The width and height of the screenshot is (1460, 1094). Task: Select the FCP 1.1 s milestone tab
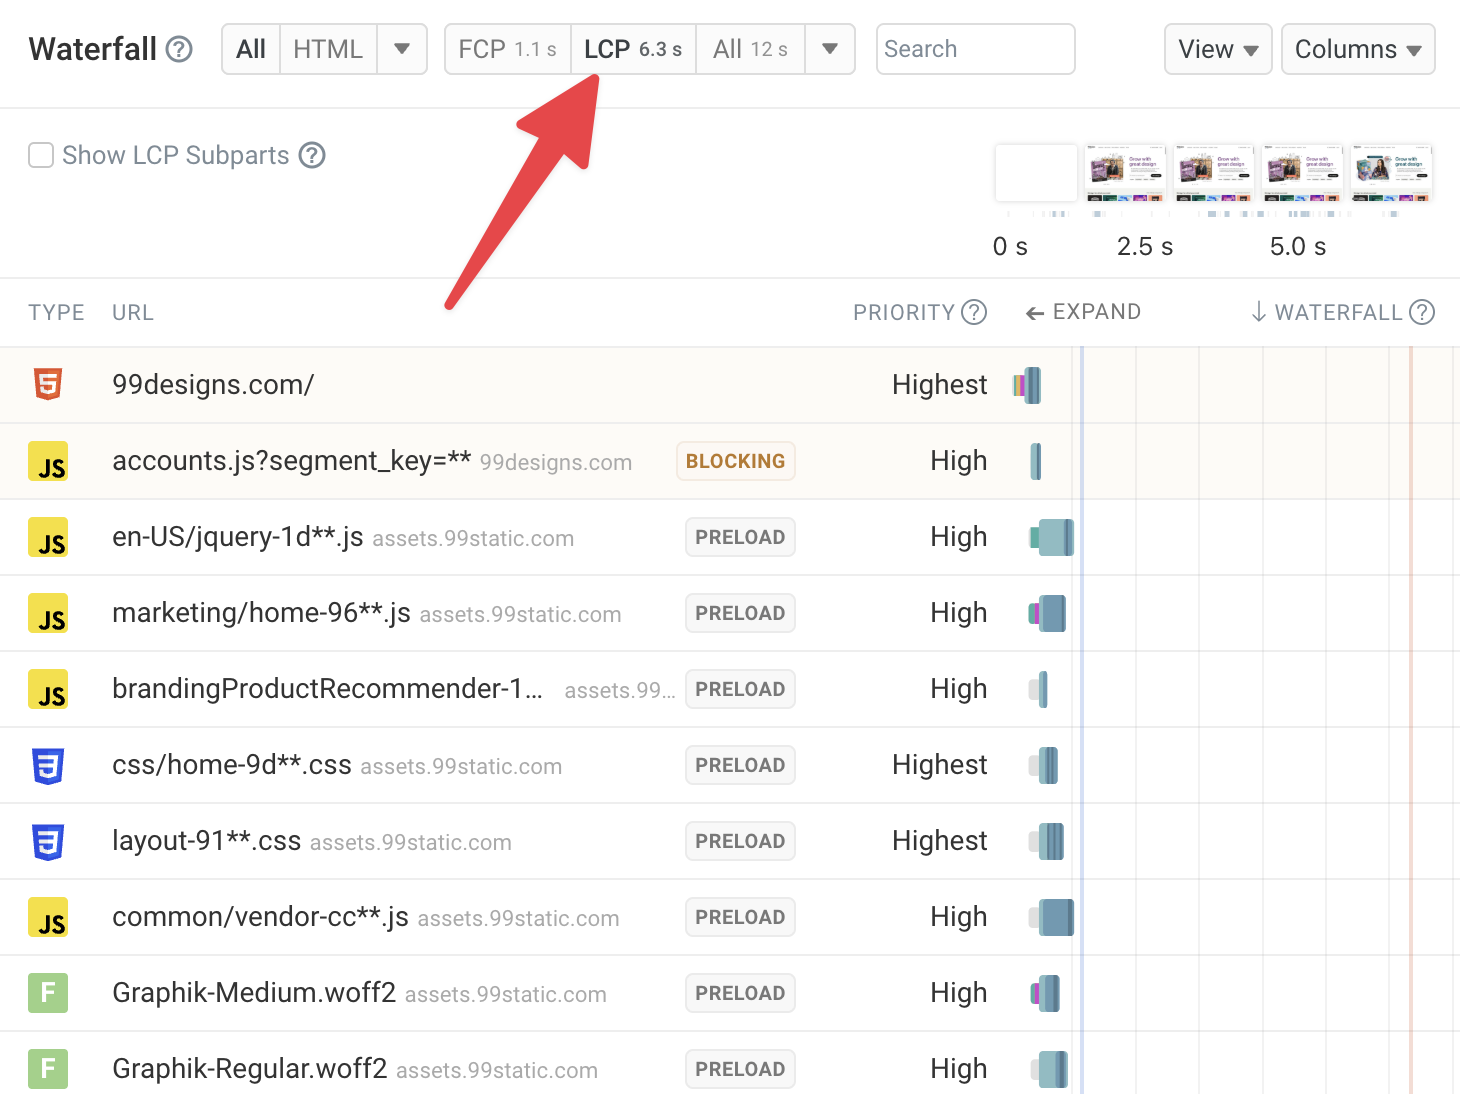[507, 49]
